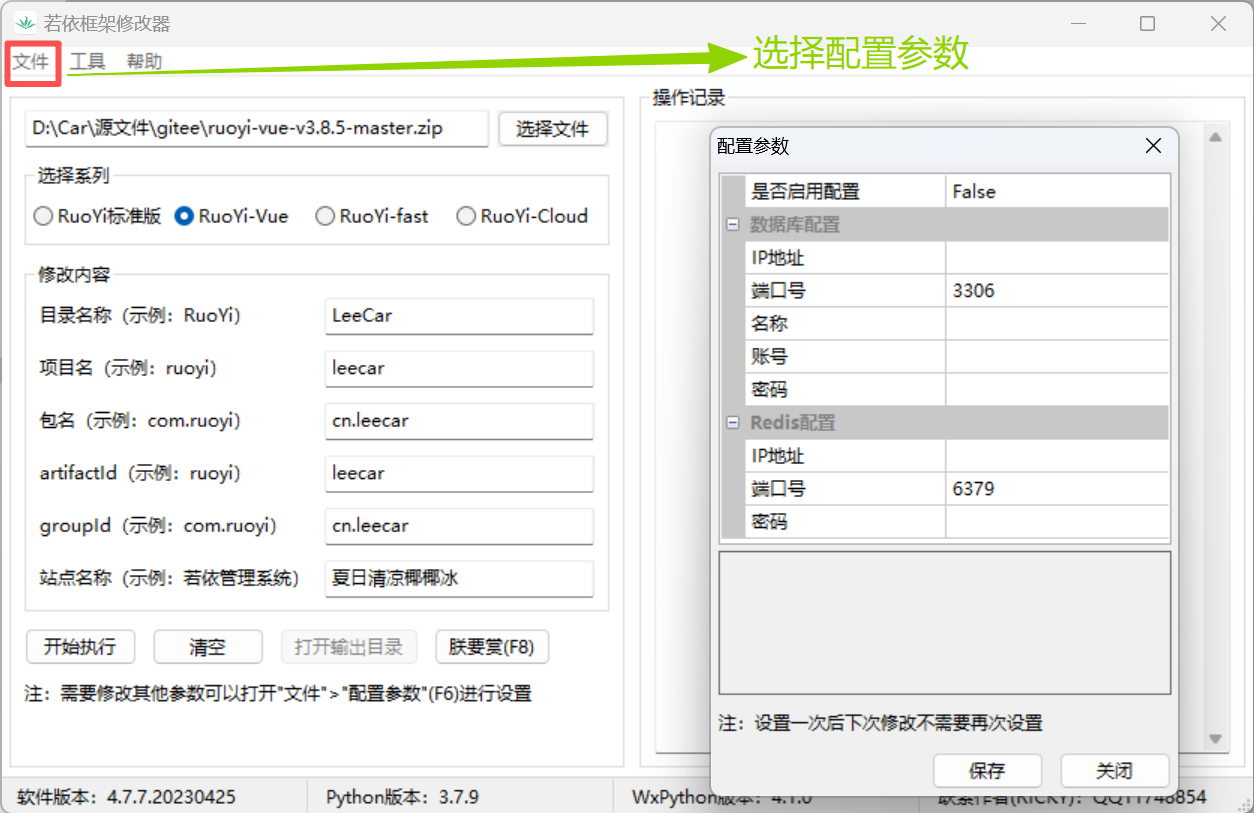
Task: Click the 开始执行 button
Action: 80,647
